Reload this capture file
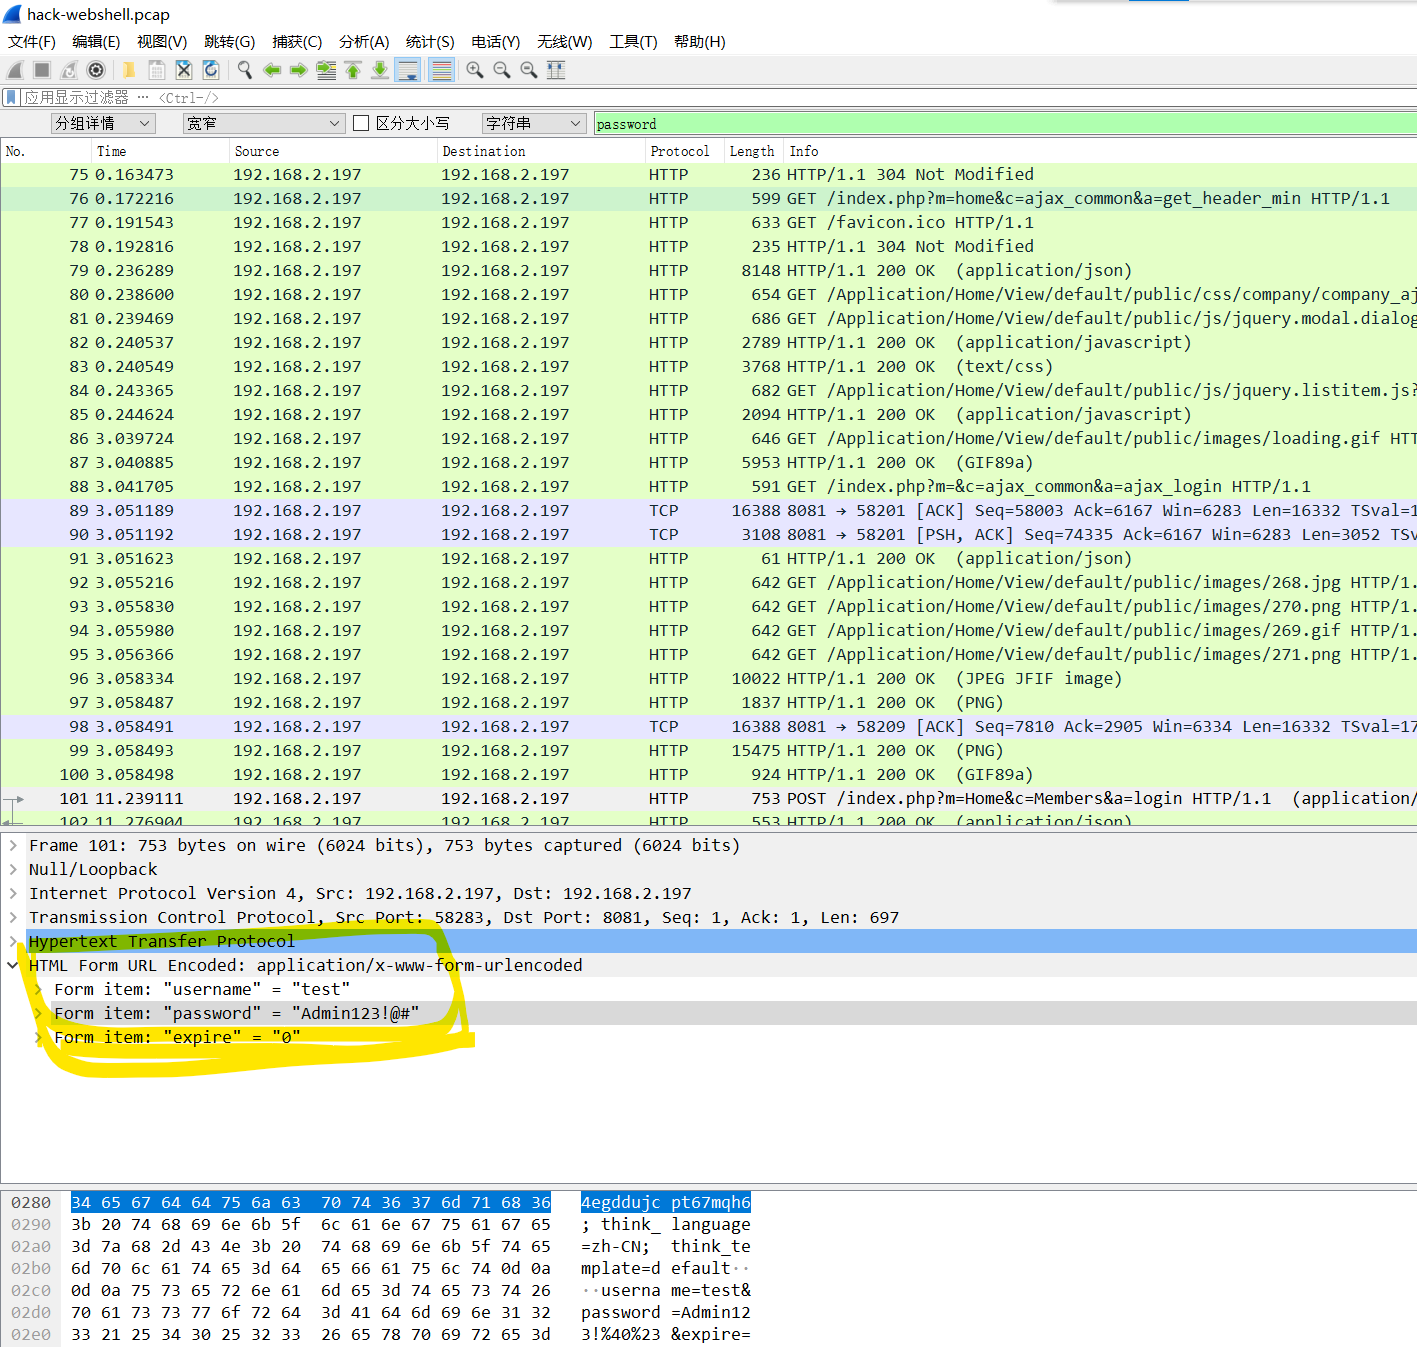Viewport: 1417px width, 1347px height. click(x=211, y=69)
